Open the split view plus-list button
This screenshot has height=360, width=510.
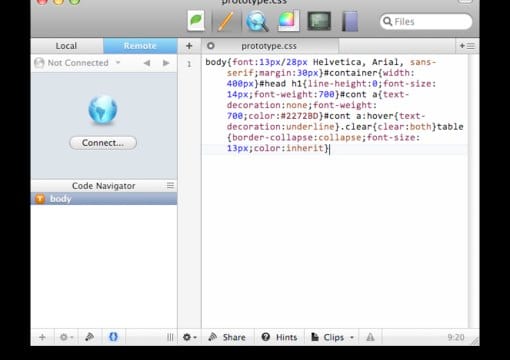[467, 46]
